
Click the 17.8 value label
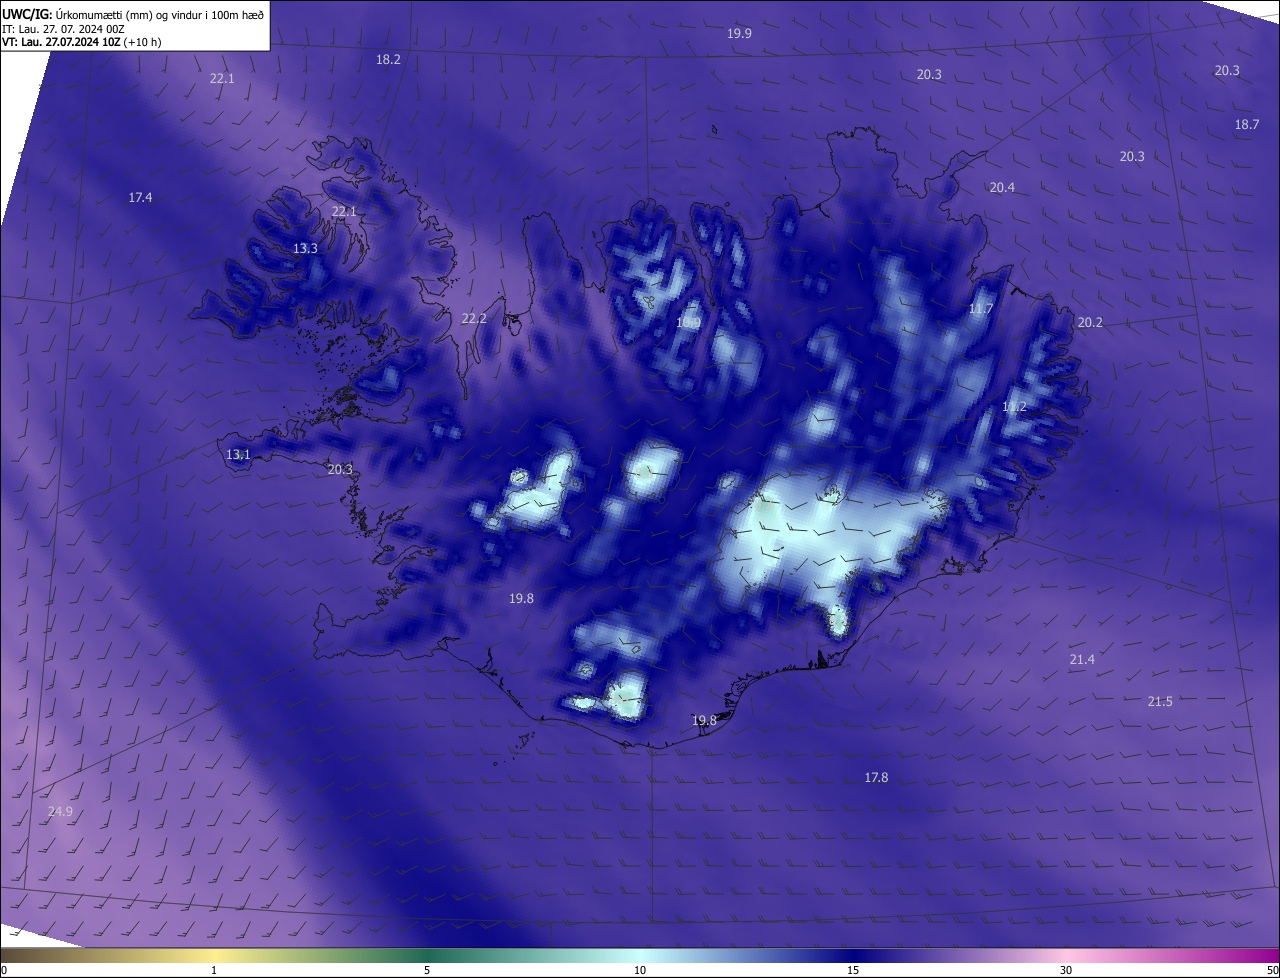pyautogui.click(x=876, y=778)
